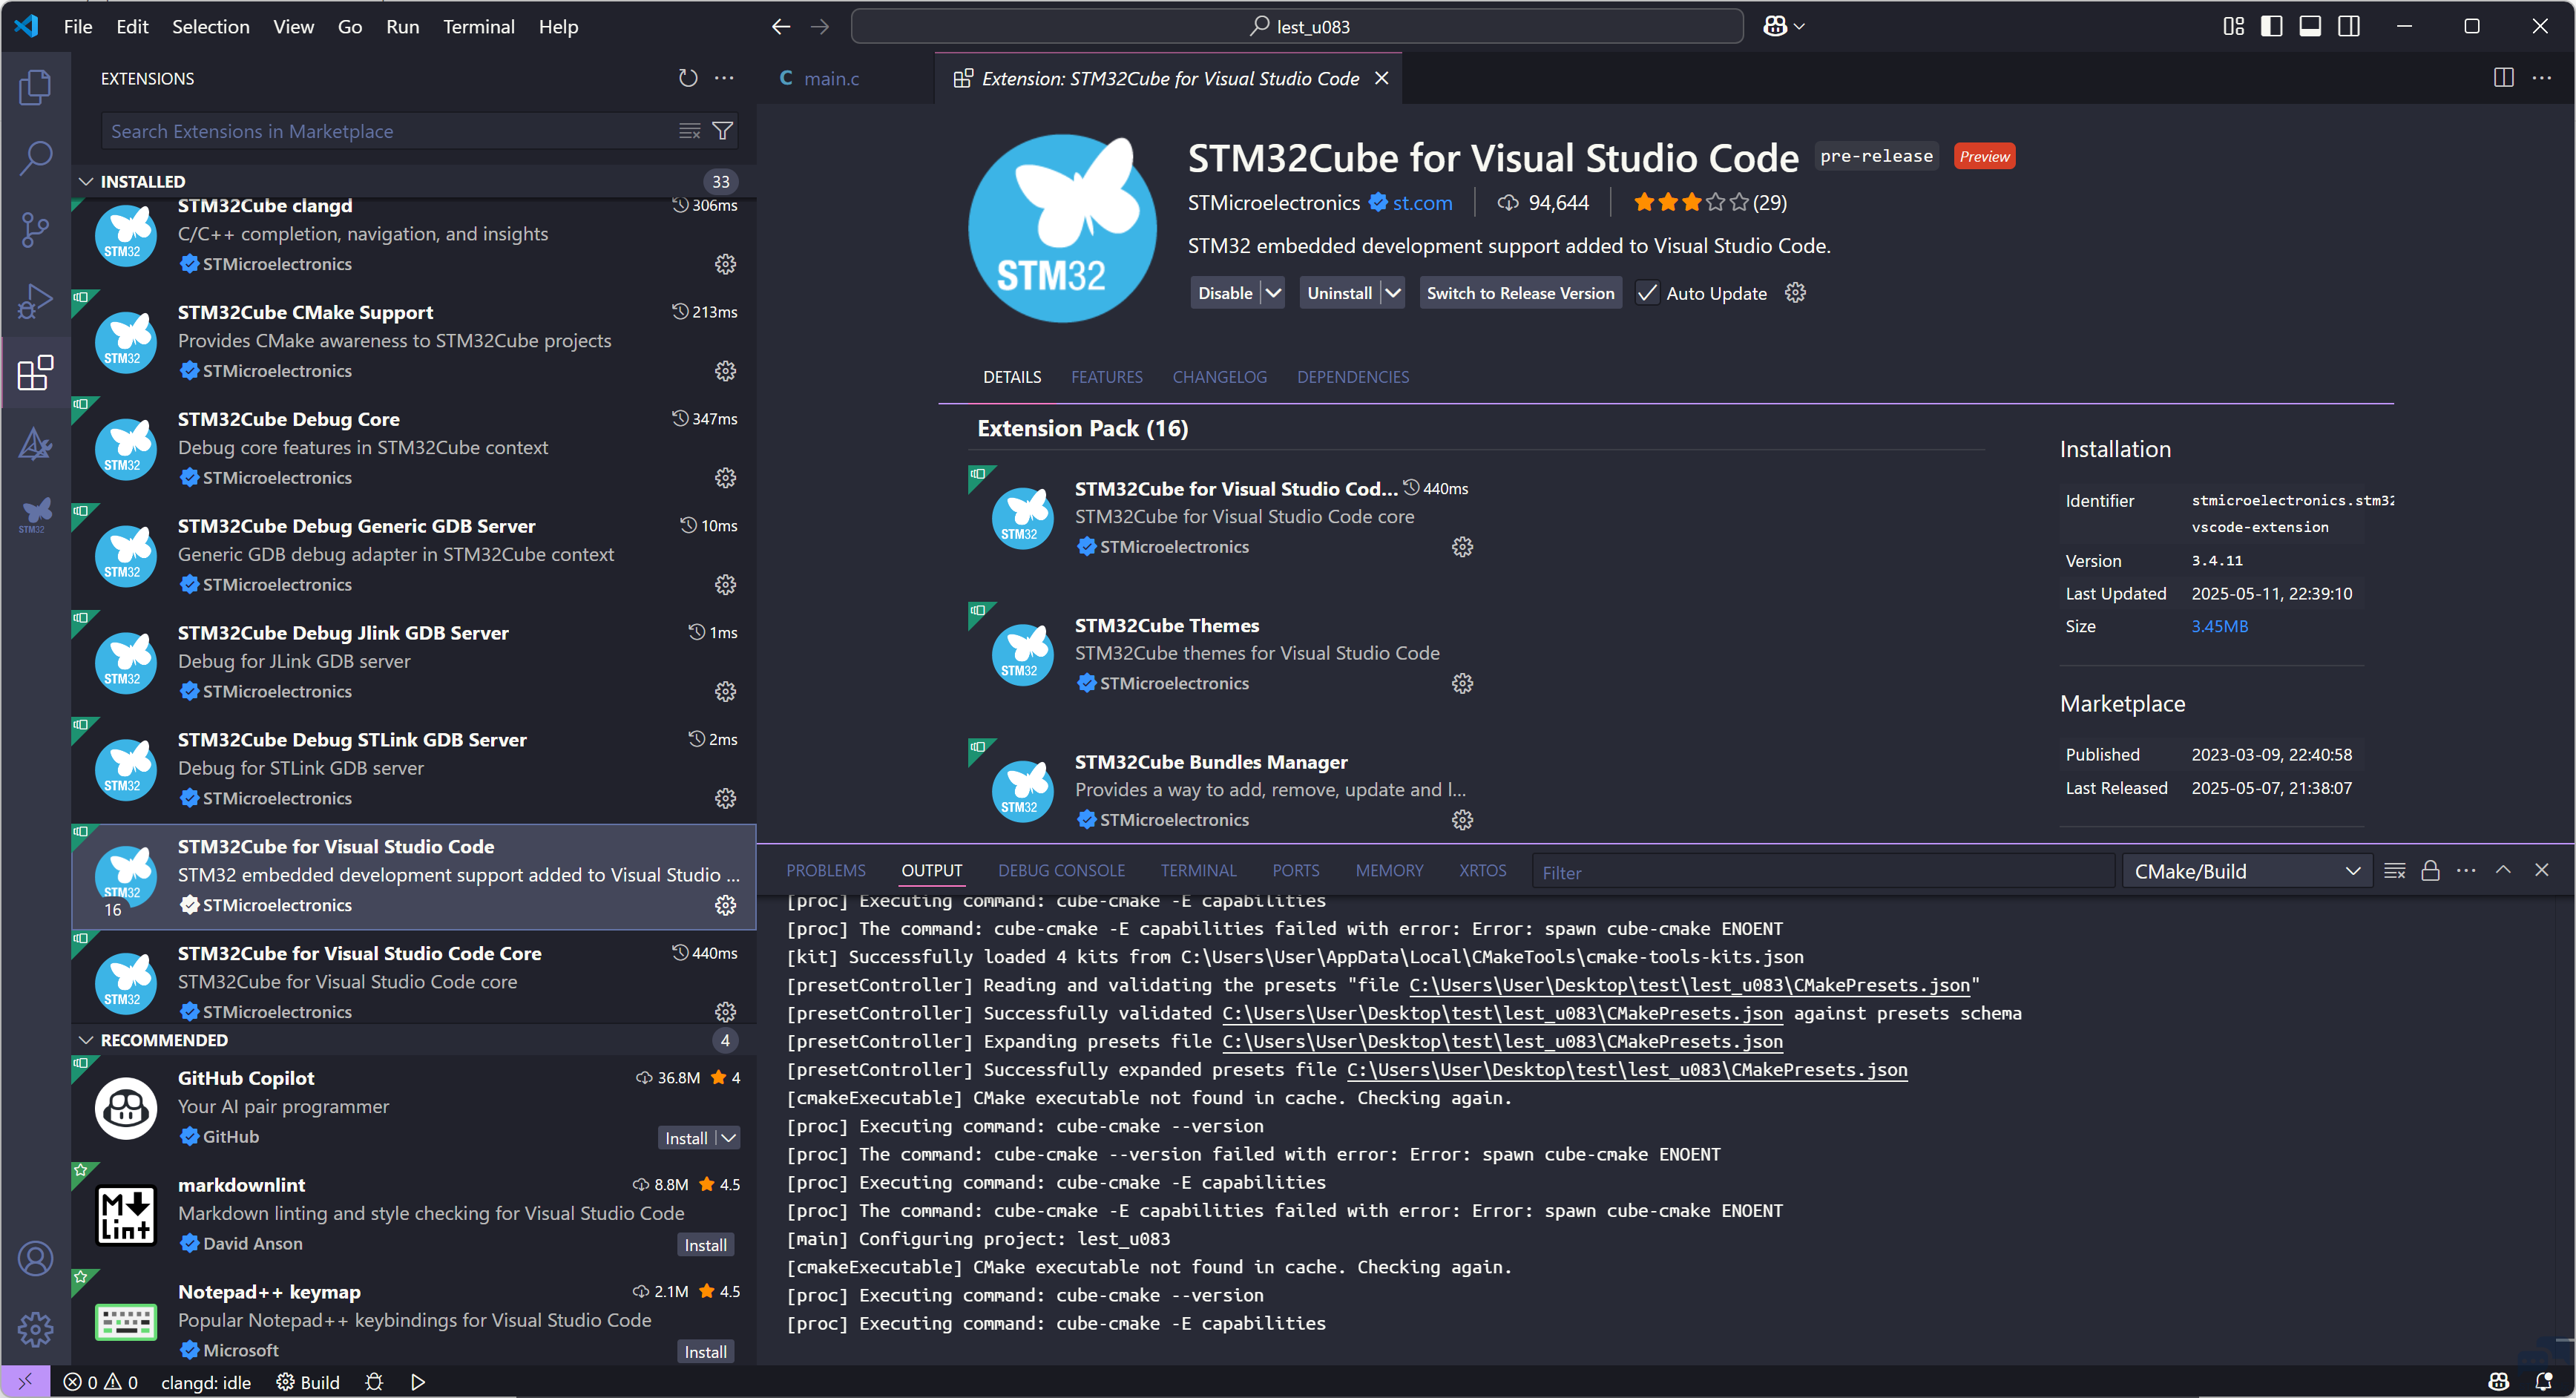Image resolution: width=2576 pixels, height=1398 pixels.
Task: Open the CMake/Build output channel dropdown
Action: [2247, 872]
